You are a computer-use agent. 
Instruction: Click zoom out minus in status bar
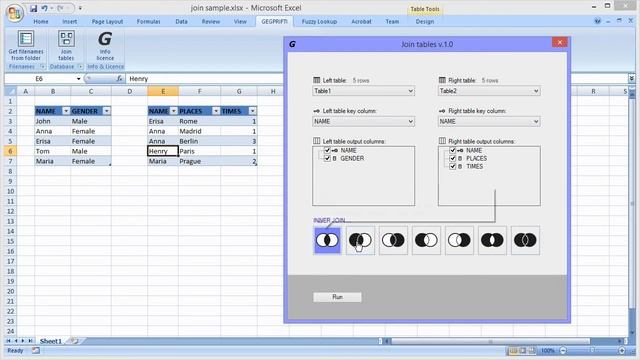coord(563,351)
